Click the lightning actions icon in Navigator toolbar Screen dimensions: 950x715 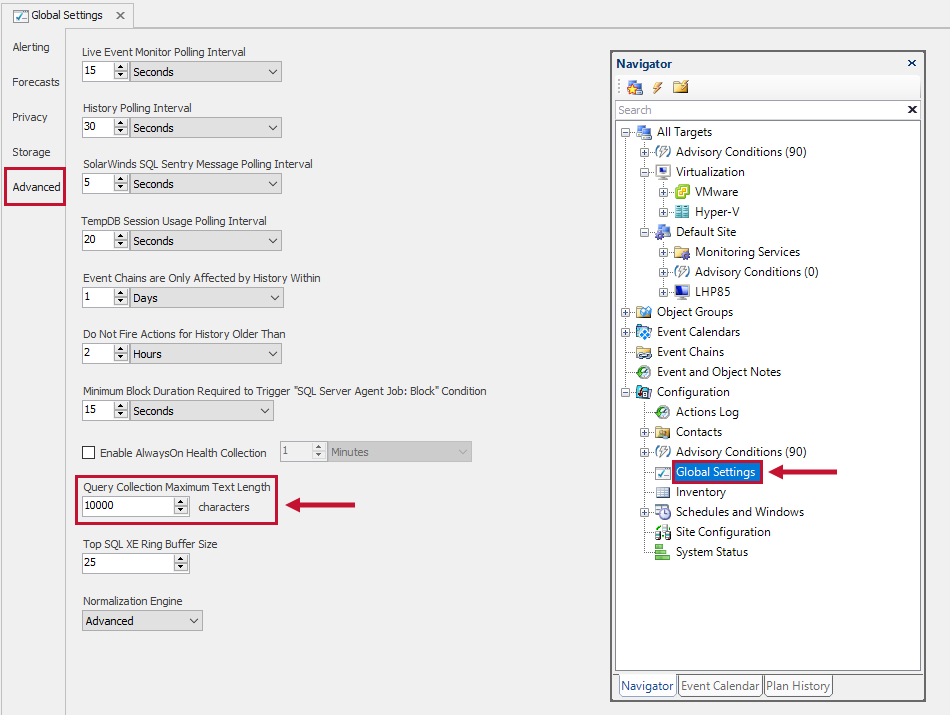click(x=657, y=87)
